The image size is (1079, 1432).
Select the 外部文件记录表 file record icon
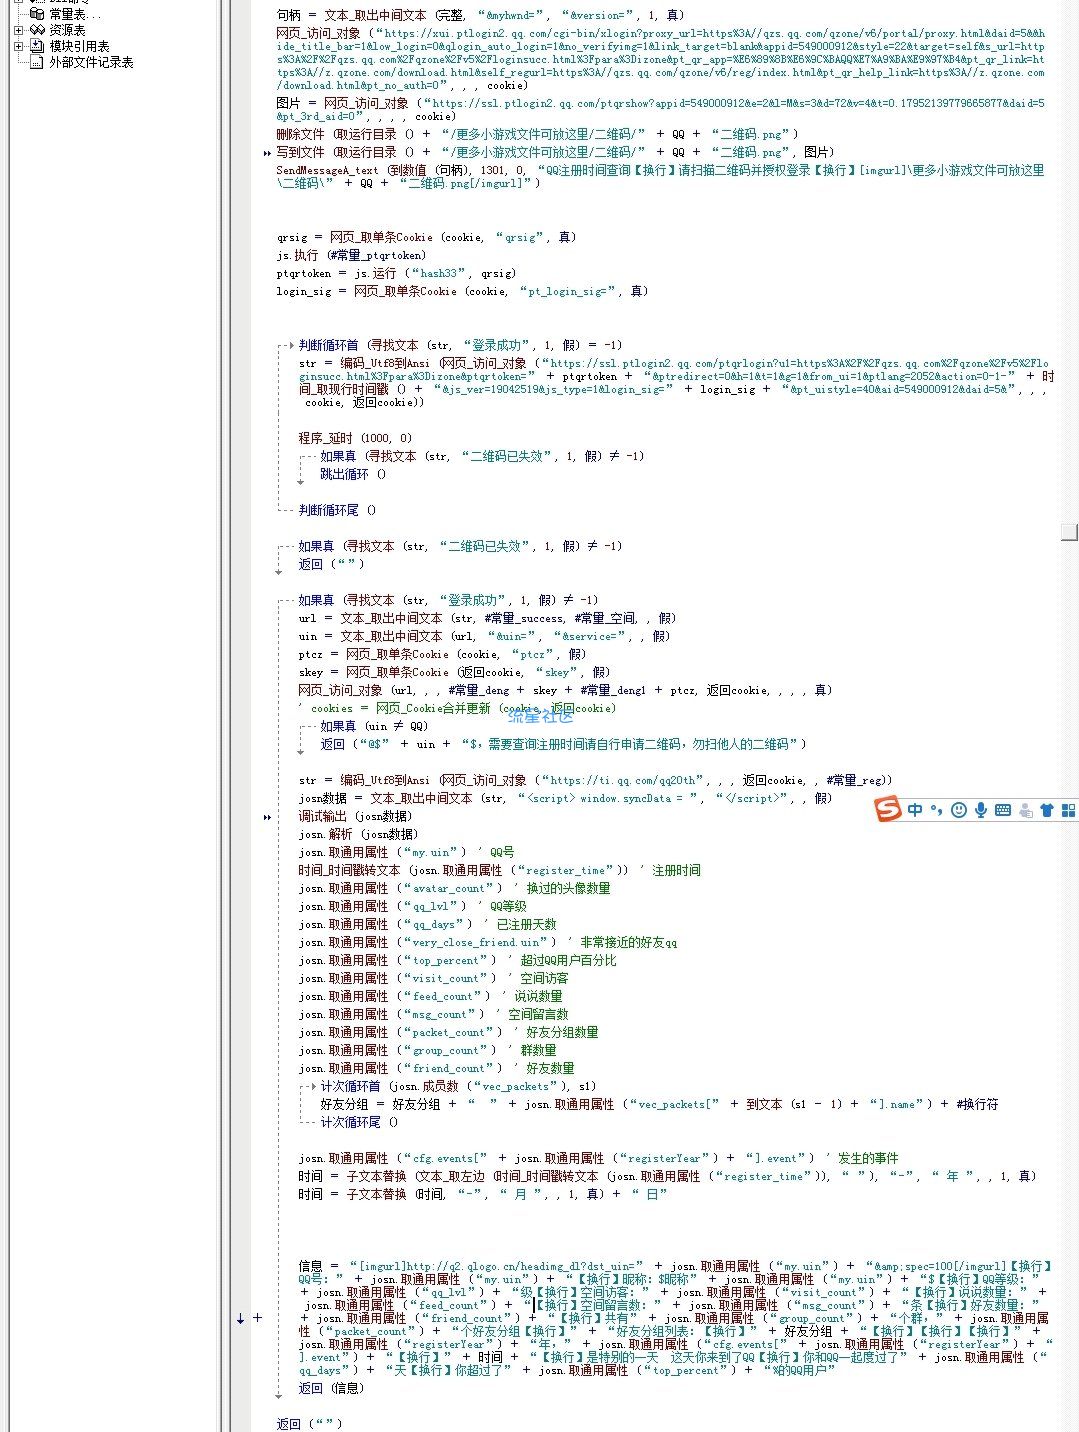click(37, 62)
